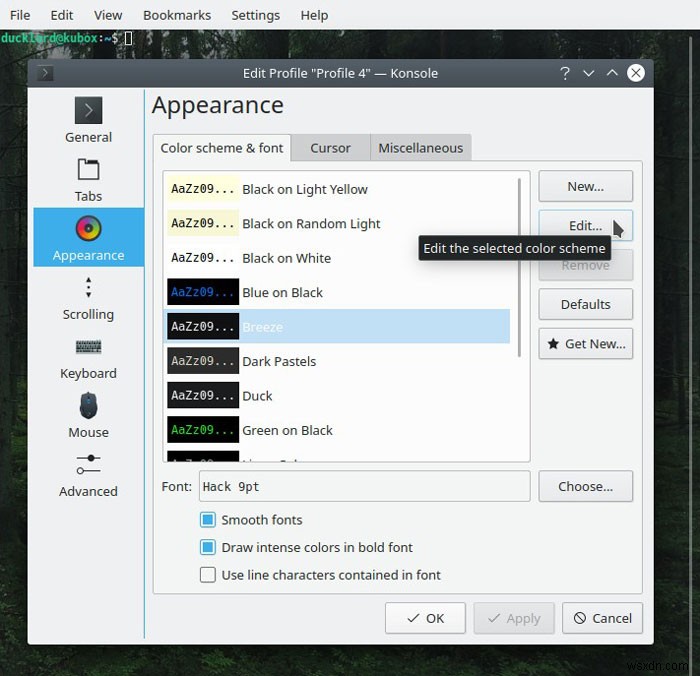The width and height of the screenshot is (700, 676).
Task: Click the help question mark in title bar
Action: click(565, 73)
